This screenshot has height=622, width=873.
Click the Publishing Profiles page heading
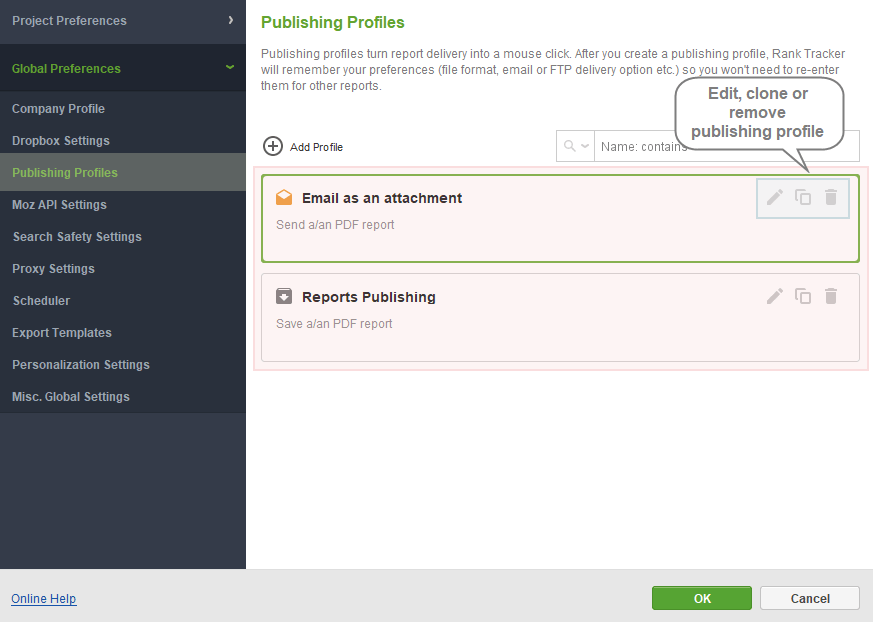click(332, 22)
